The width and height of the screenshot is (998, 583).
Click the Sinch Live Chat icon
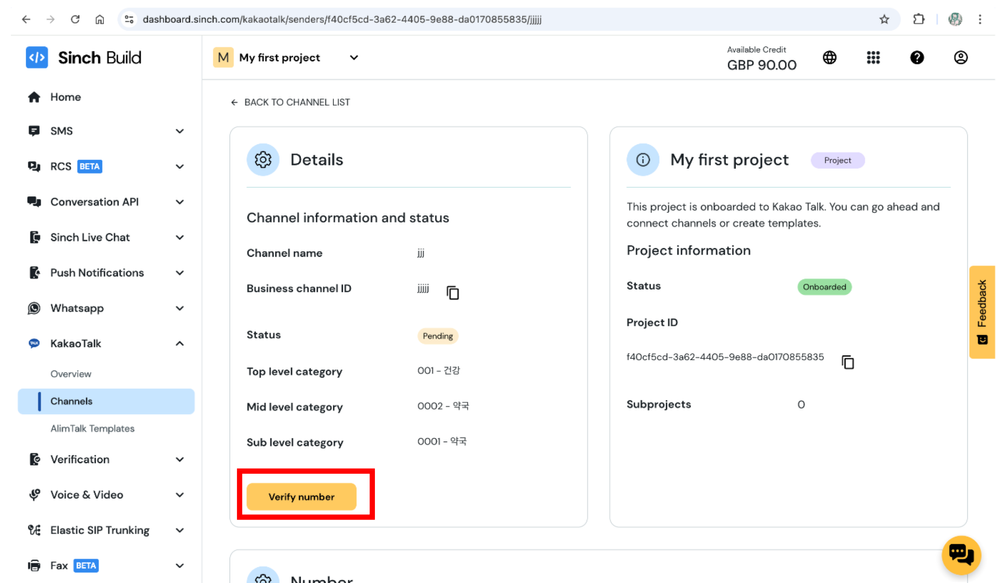tap(34, 237)
